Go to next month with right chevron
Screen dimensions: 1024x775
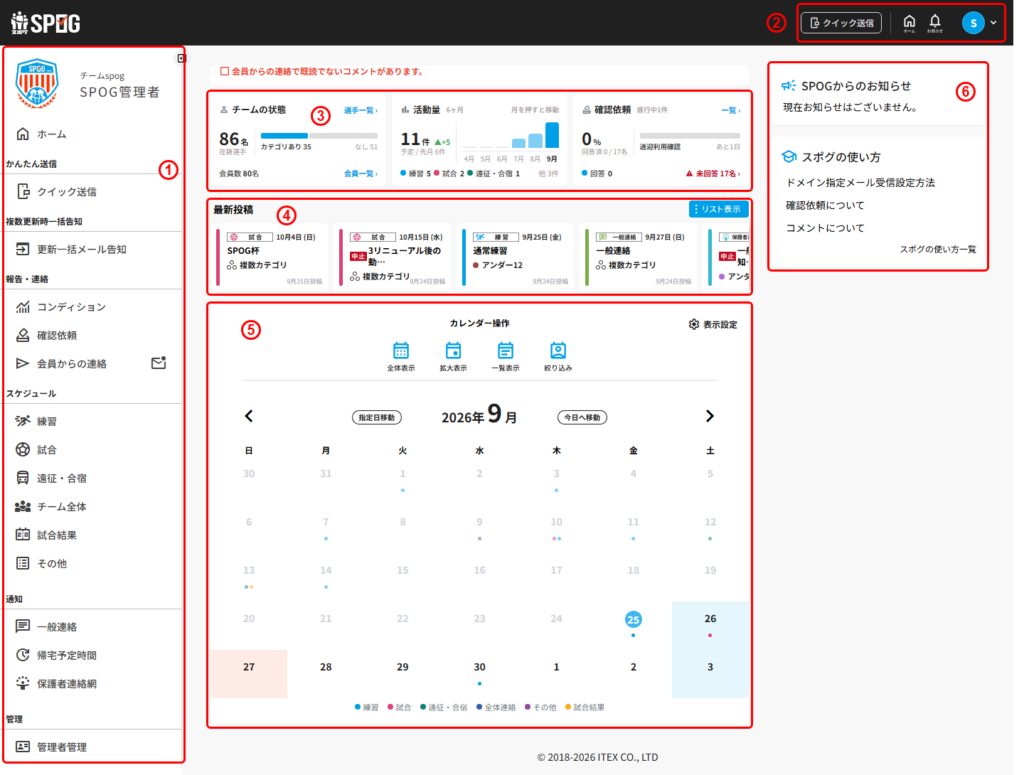click(x=710, y=416)
